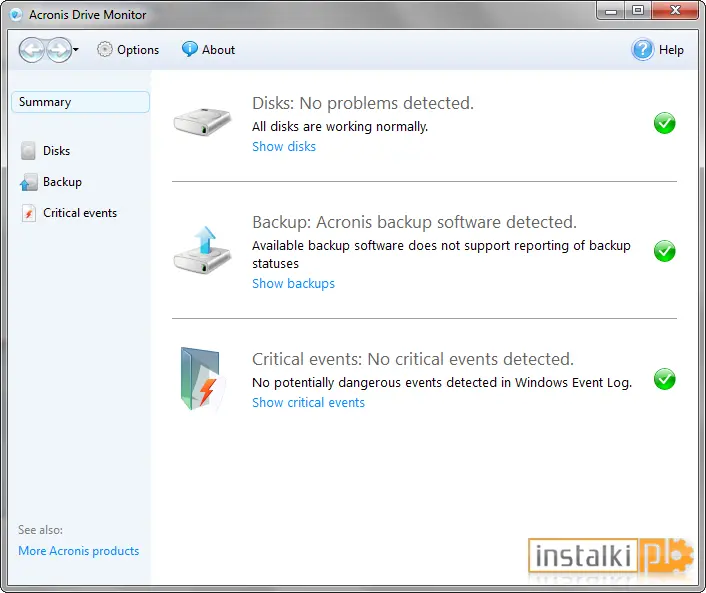Image resolution: width=706 pixels, height=593 pixels.
Task: Click the 'Backup: Acronis backup software detected.' heading
Action: pos(414,222)
